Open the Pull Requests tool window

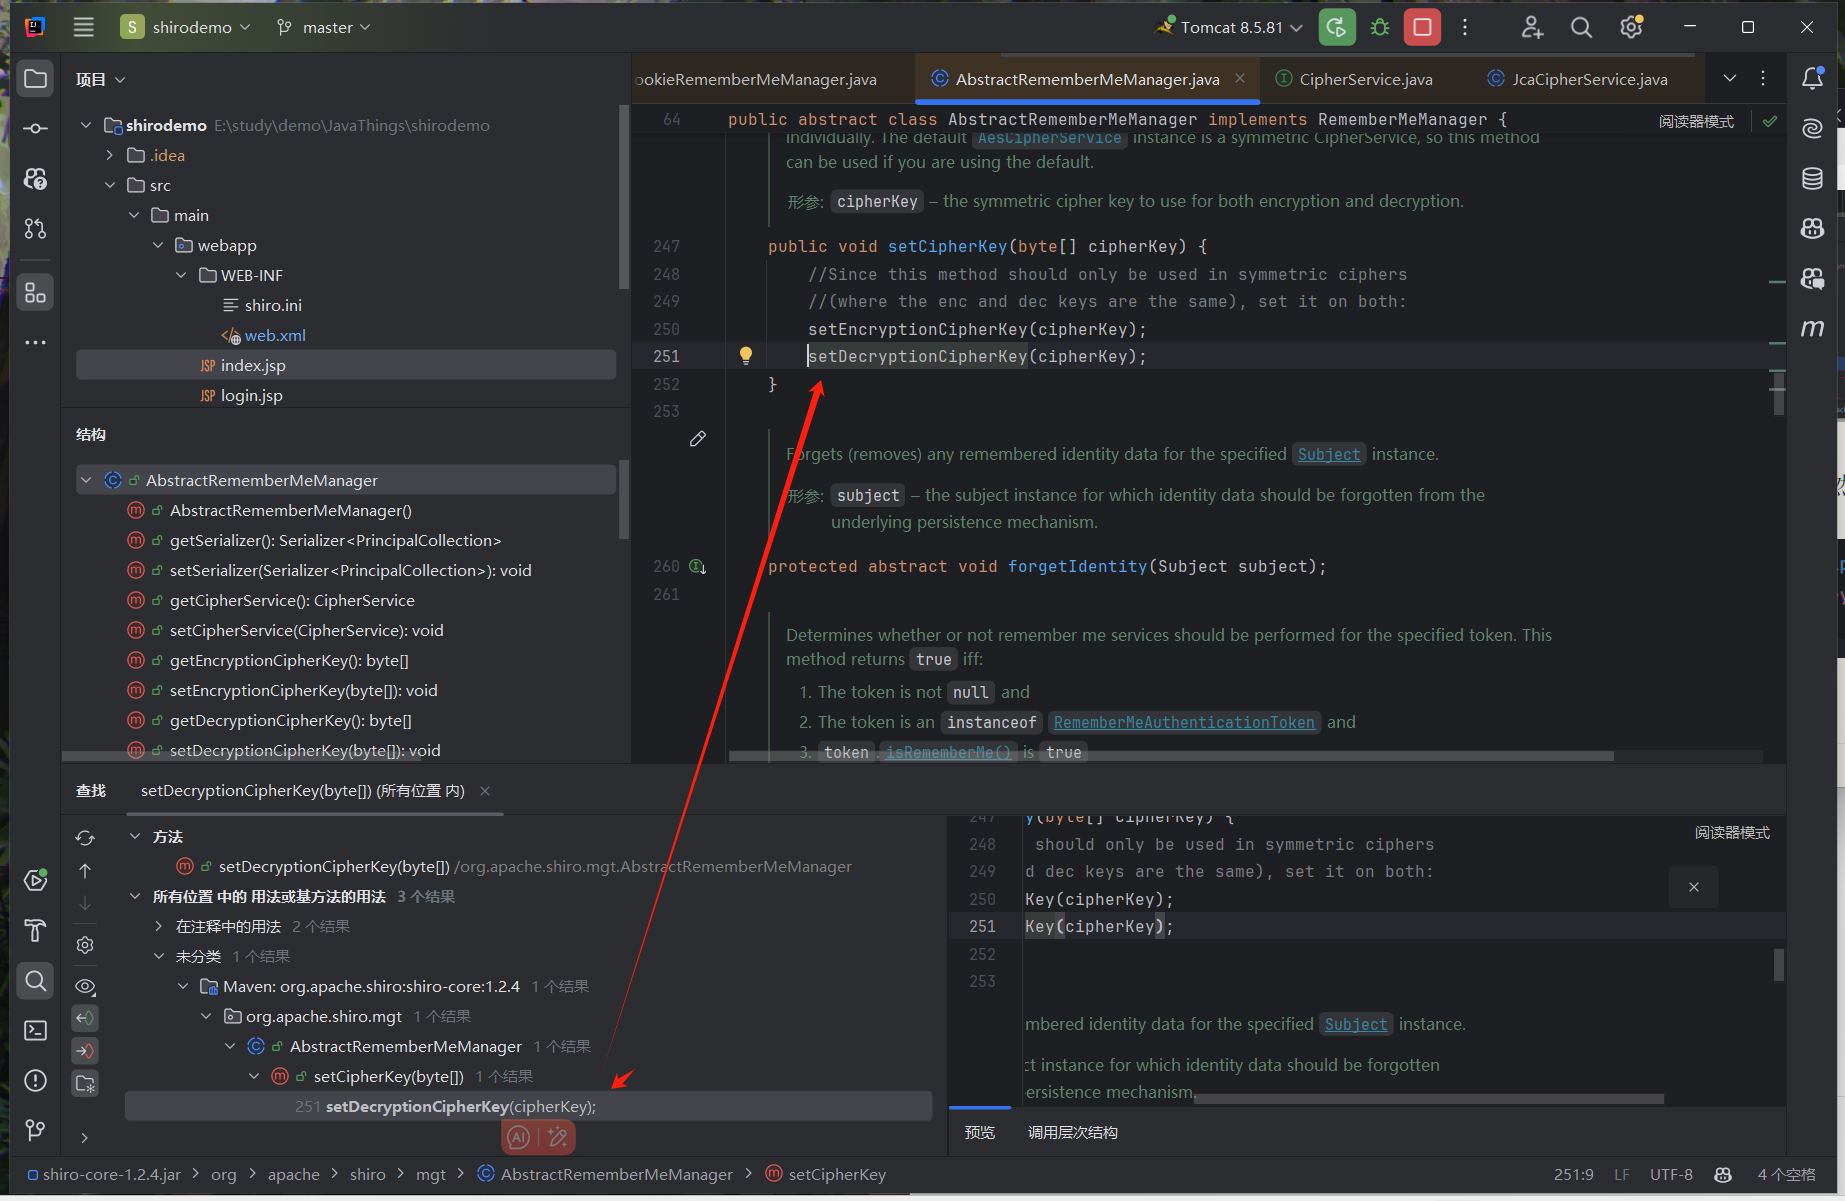(36, 229)
